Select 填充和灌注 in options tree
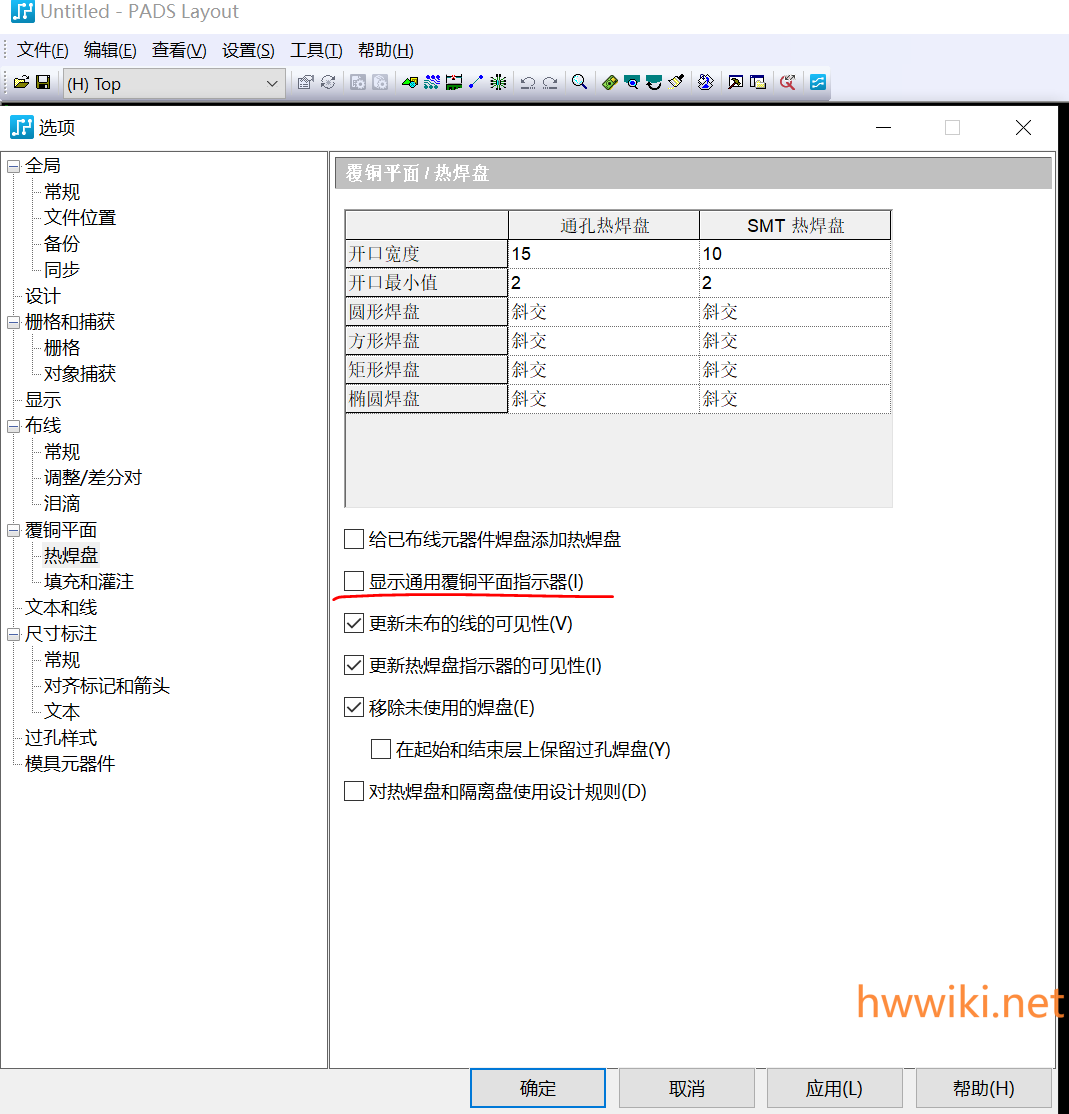This screenshot has width=1069, height=1114. [89, 582]
